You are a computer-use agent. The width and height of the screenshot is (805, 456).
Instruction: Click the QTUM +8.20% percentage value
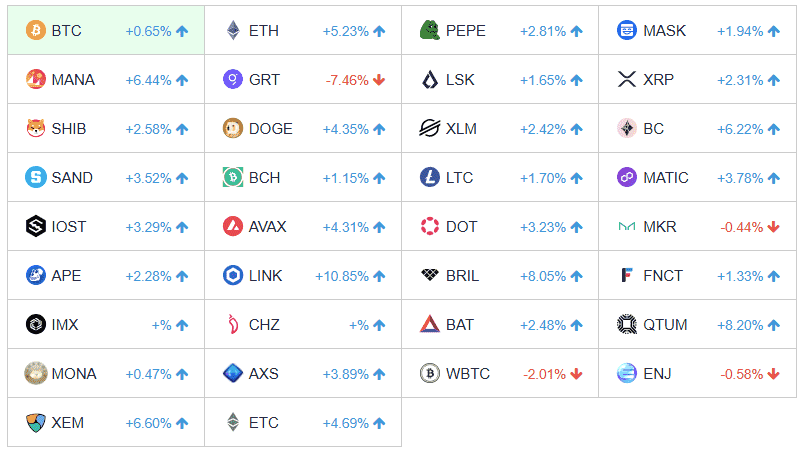[740, 325]
